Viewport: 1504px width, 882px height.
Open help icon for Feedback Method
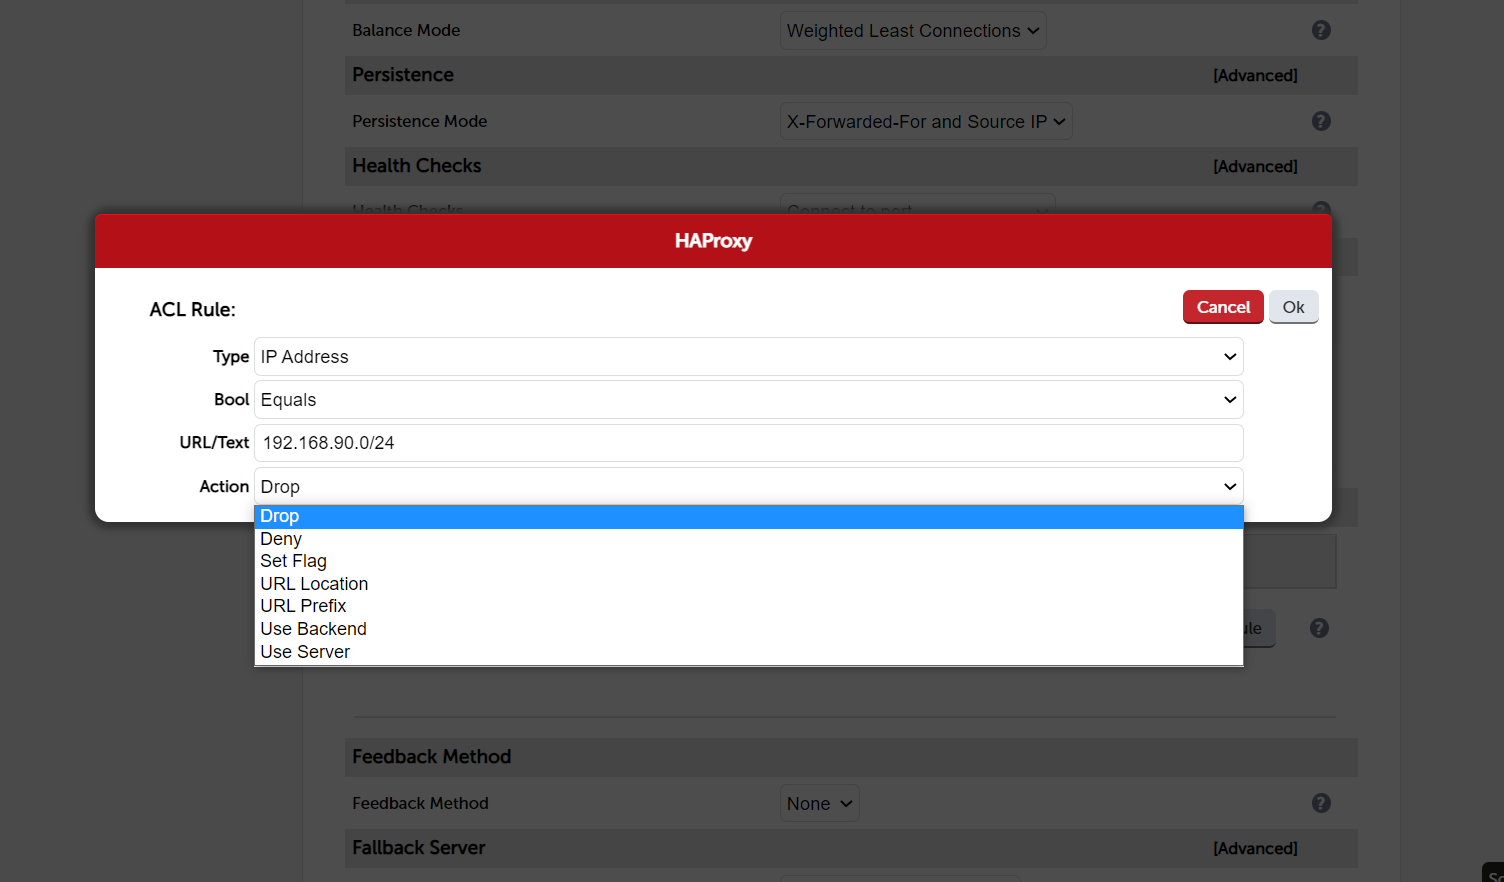(1321, 803)
